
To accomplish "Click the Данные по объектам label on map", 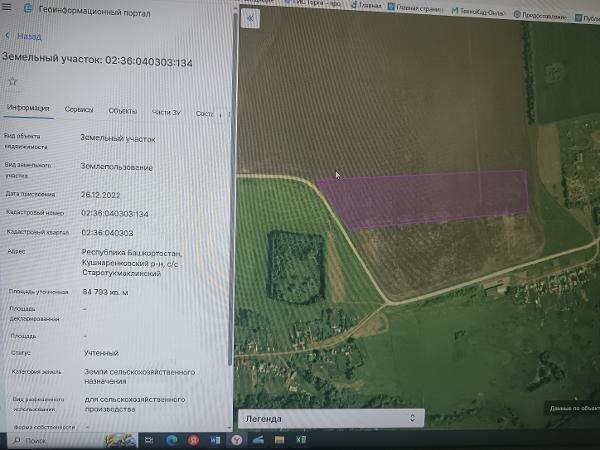I will click(x=572, y=409).
